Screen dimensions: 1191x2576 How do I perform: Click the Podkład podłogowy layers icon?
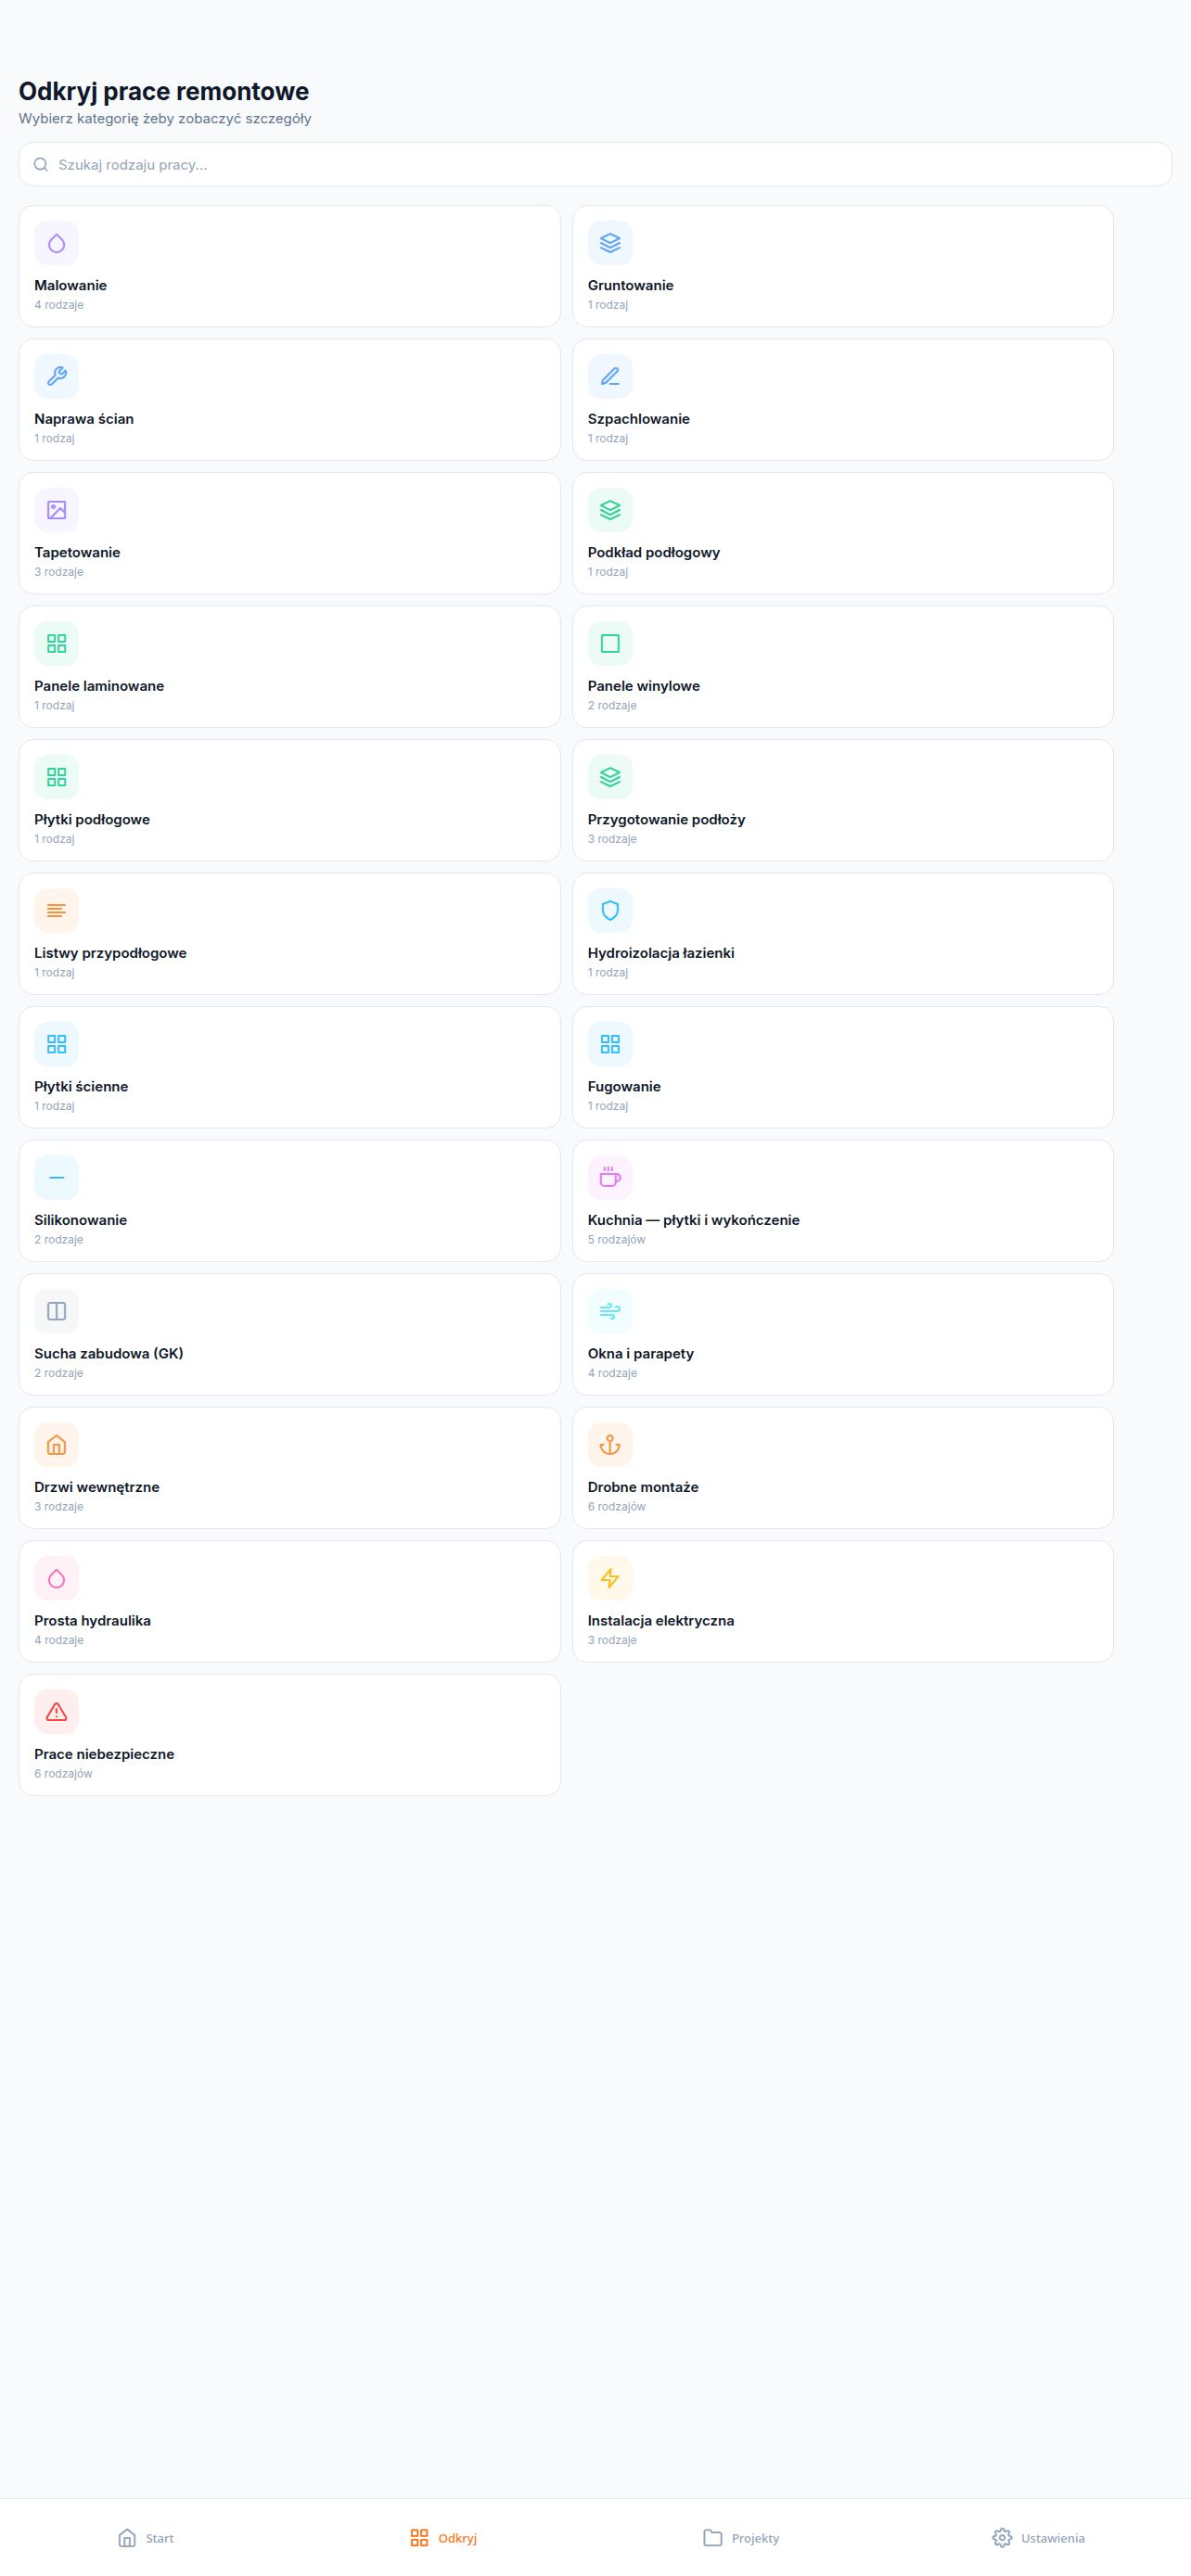pyautogui.click(x=610, y=510)
